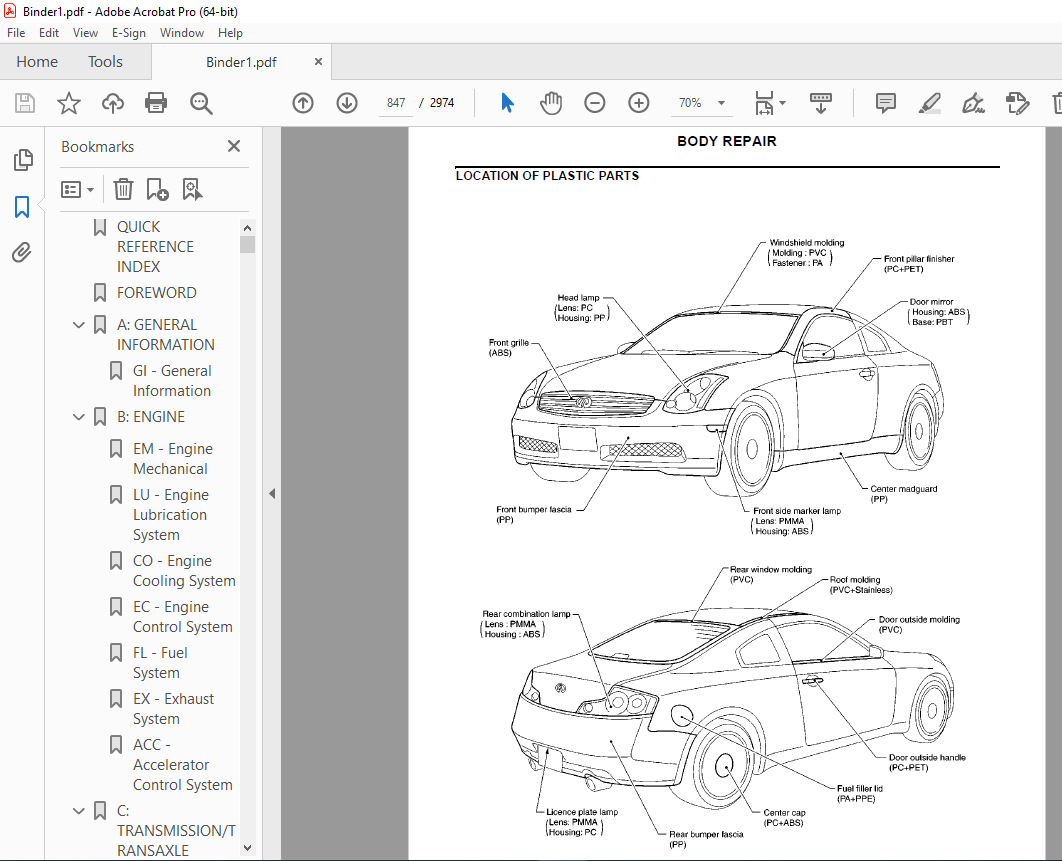
Task: Click bookmarks scrollbar up arrow
Action: pyautogui.click(x=247, y=228)
